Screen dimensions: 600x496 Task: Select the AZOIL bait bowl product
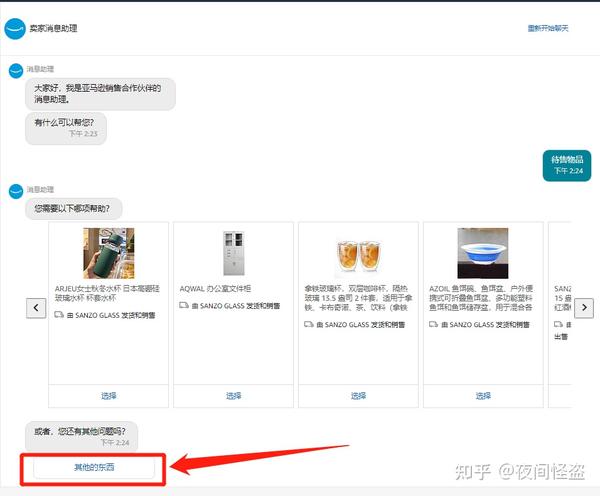(483, 396)
